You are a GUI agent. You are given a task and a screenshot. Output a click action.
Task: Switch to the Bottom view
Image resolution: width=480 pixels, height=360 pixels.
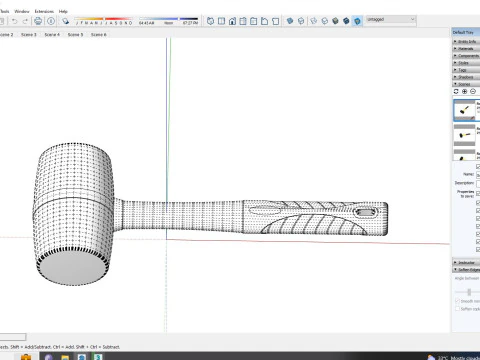click(x=275, y=21)
